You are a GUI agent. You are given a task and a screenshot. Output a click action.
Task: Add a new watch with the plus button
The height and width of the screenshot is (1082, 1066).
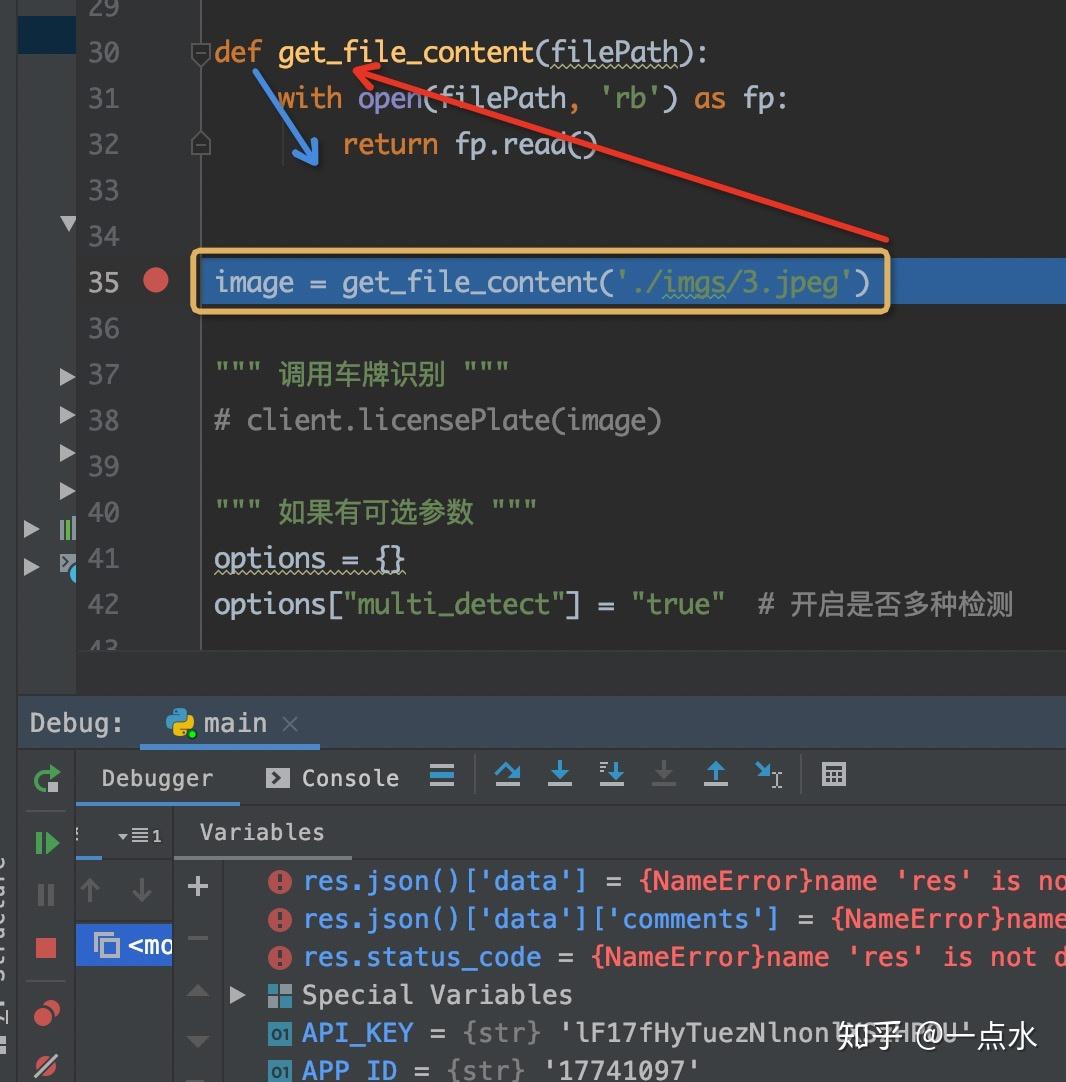coord(197,884)
